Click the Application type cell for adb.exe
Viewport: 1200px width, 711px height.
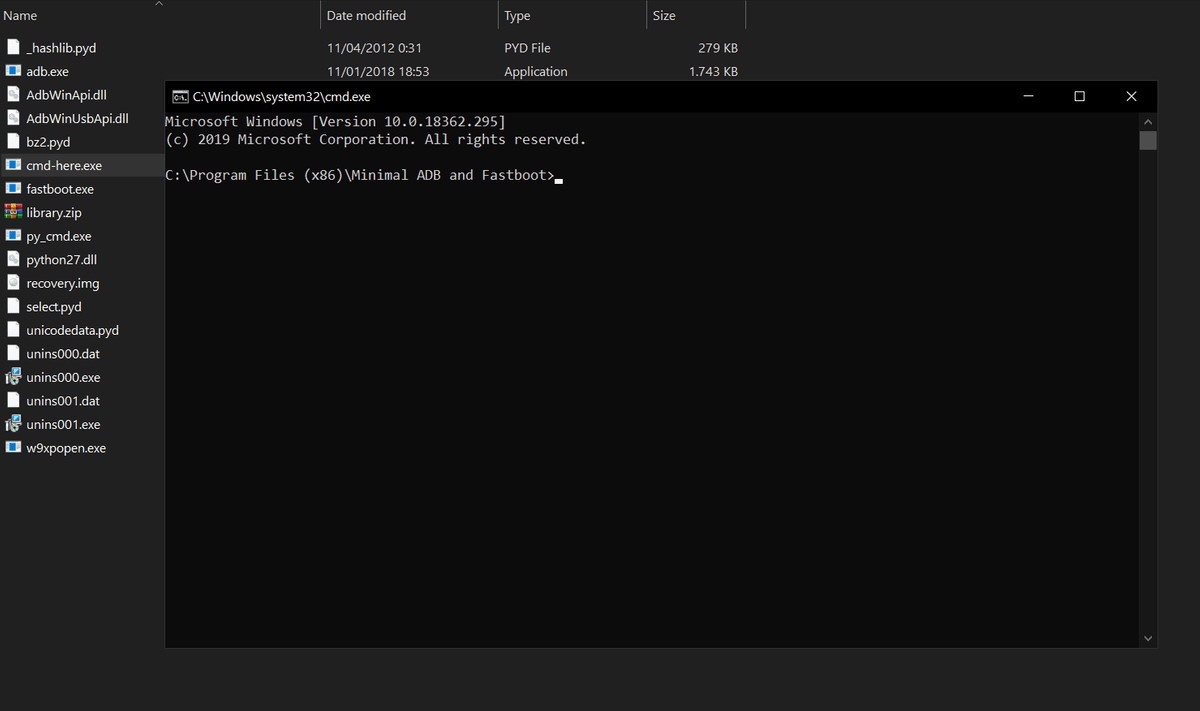click(536, 72)
